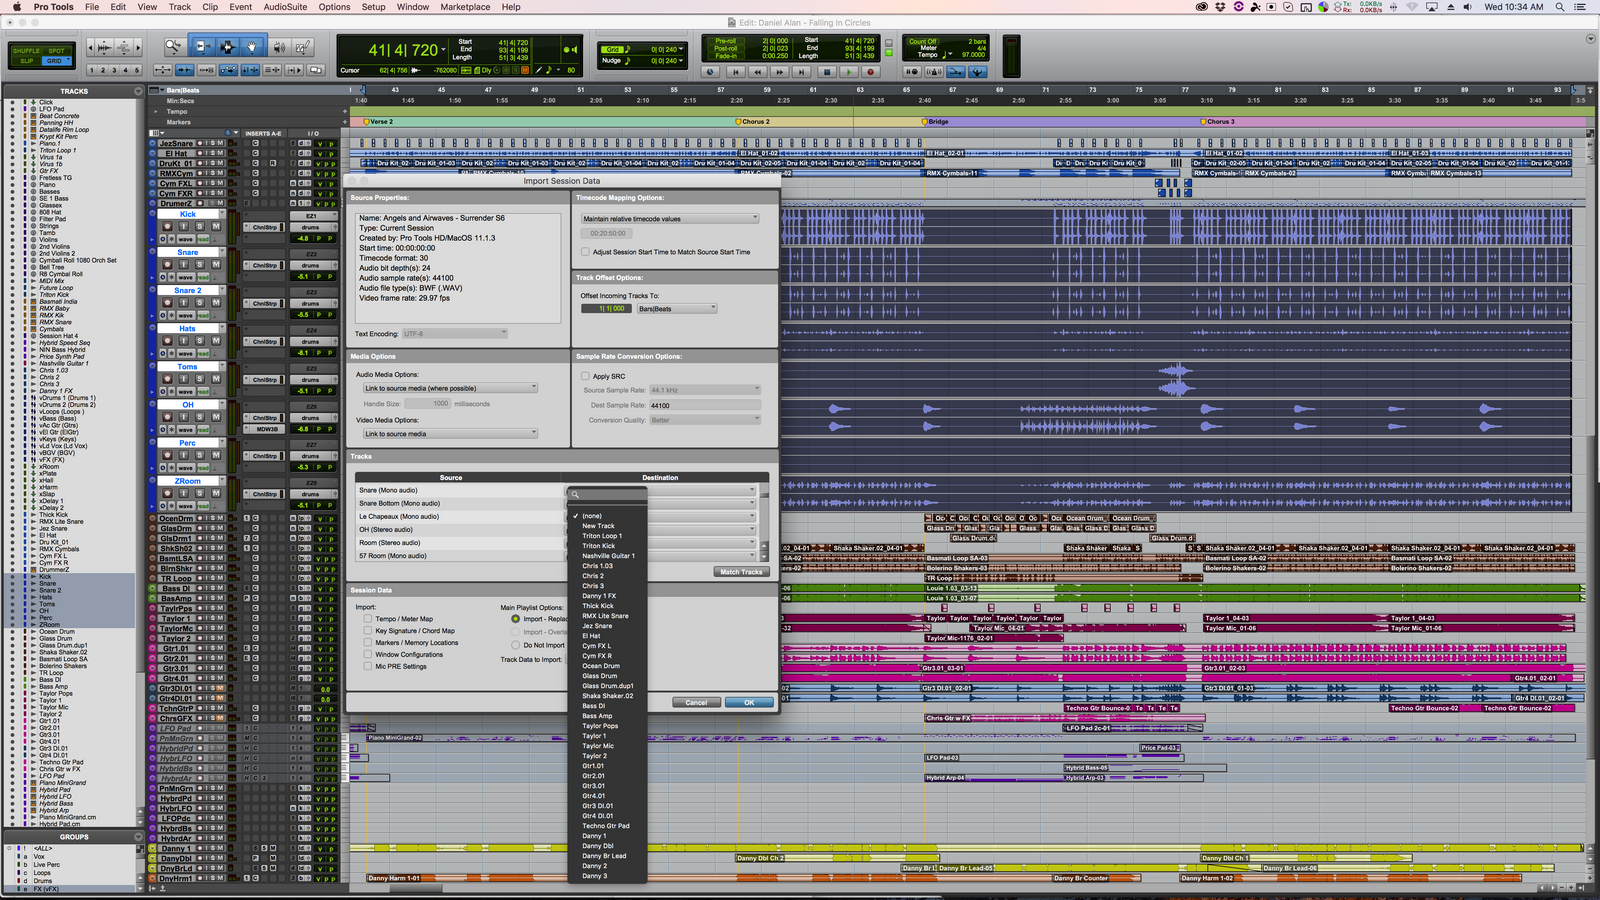Click the Play transport button
The height and width of the screenshot is (900, 1600).
point(849,71)
